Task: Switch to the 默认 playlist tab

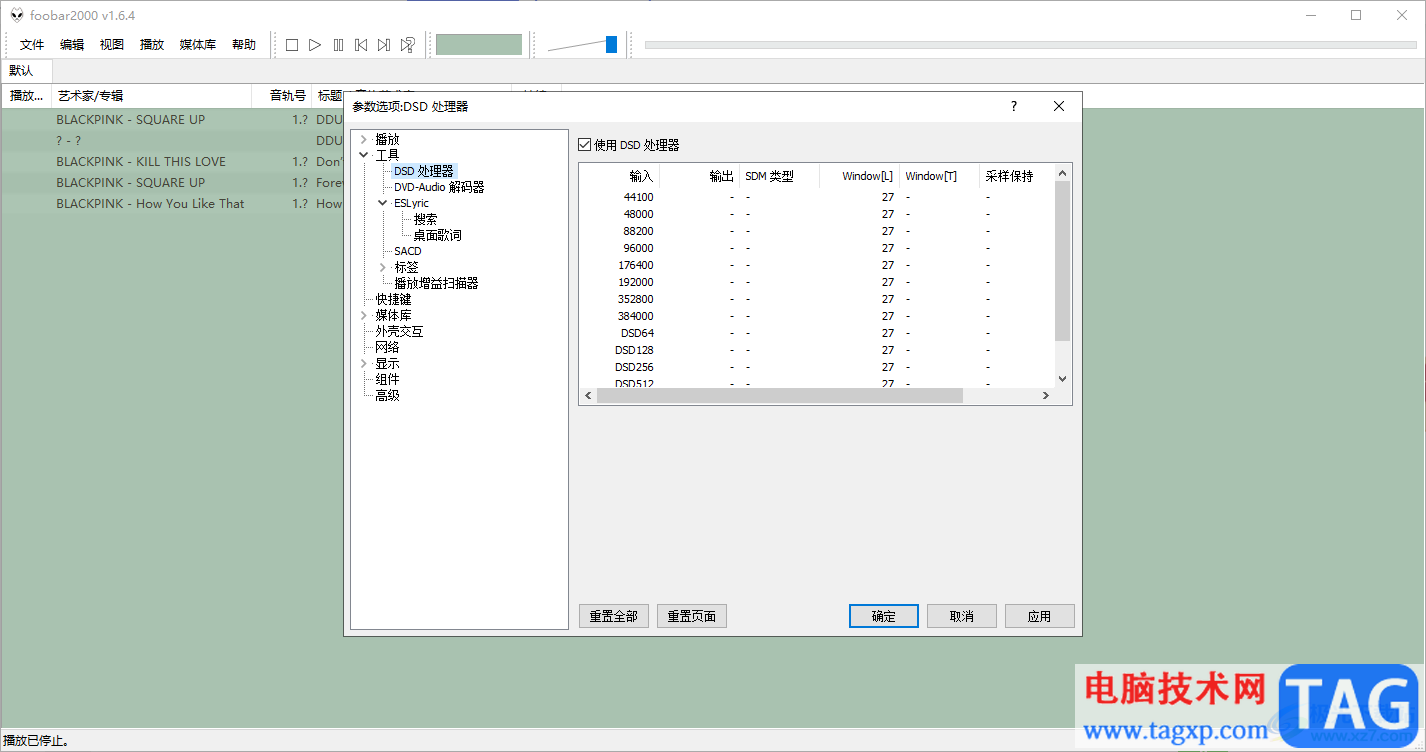Action: coord(22,71)
